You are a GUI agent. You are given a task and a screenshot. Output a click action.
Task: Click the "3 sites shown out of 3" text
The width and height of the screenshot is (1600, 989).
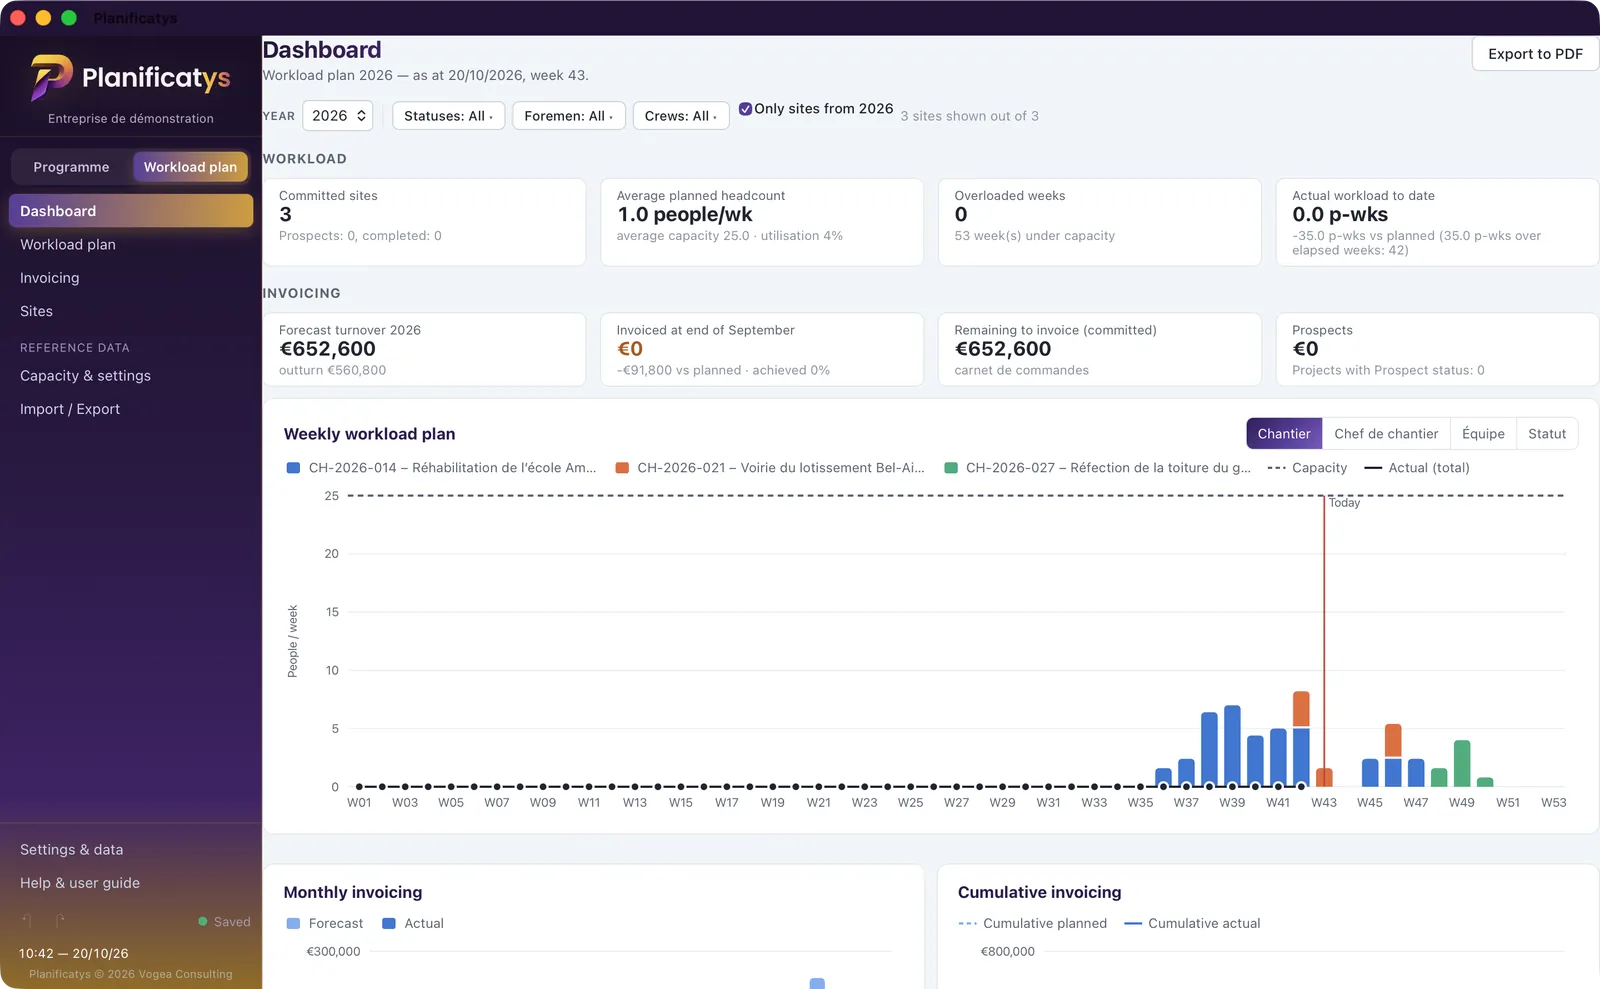pos(969,116)
